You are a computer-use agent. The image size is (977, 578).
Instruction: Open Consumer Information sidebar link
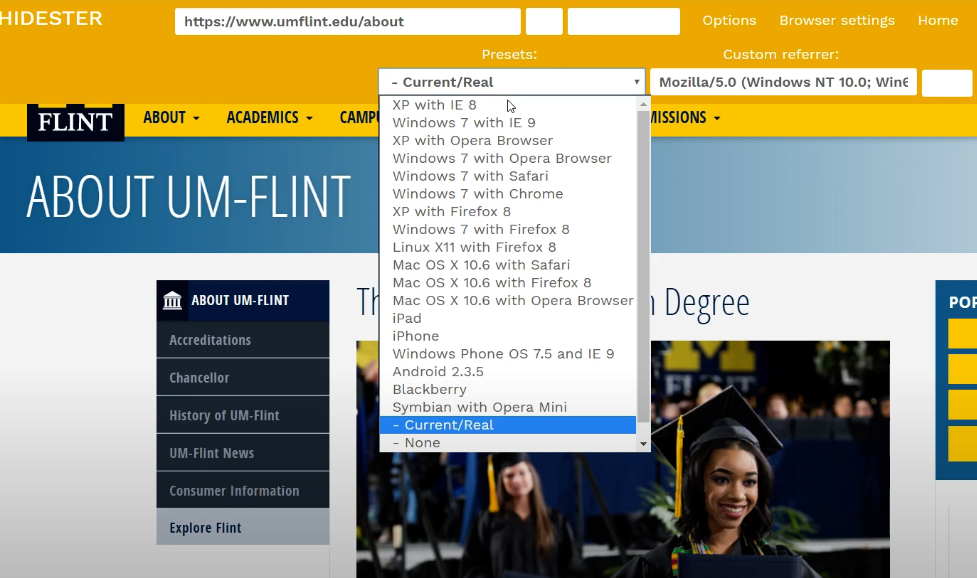click(x=243, y=491)
